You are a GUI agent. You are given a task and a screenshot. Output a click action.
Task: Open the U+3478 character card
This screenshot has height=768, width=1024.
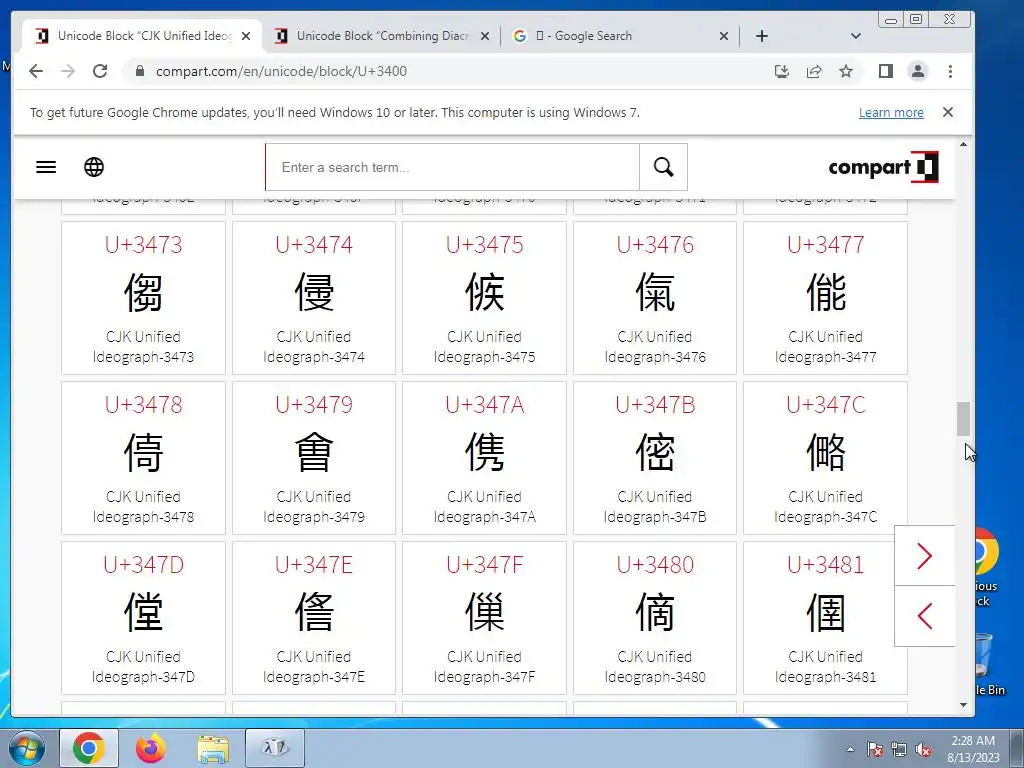(143, 458)
